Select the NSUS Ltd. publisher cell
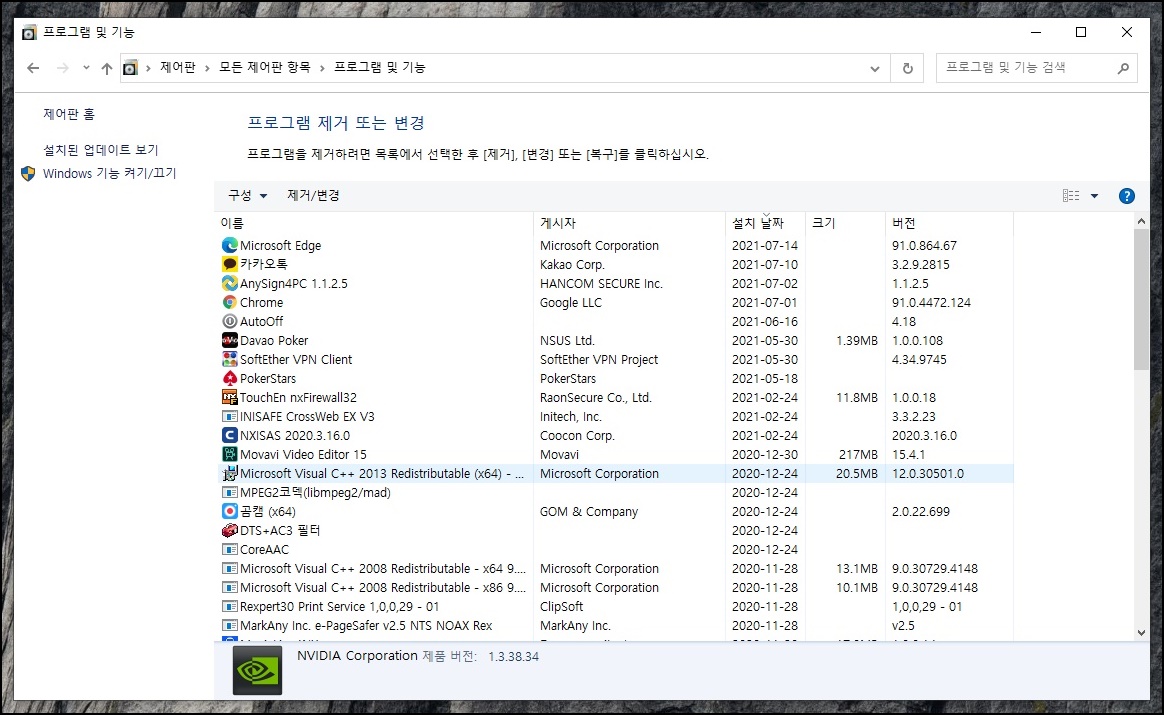Viewport: 1164px width, 715px height. pos(567,340)
